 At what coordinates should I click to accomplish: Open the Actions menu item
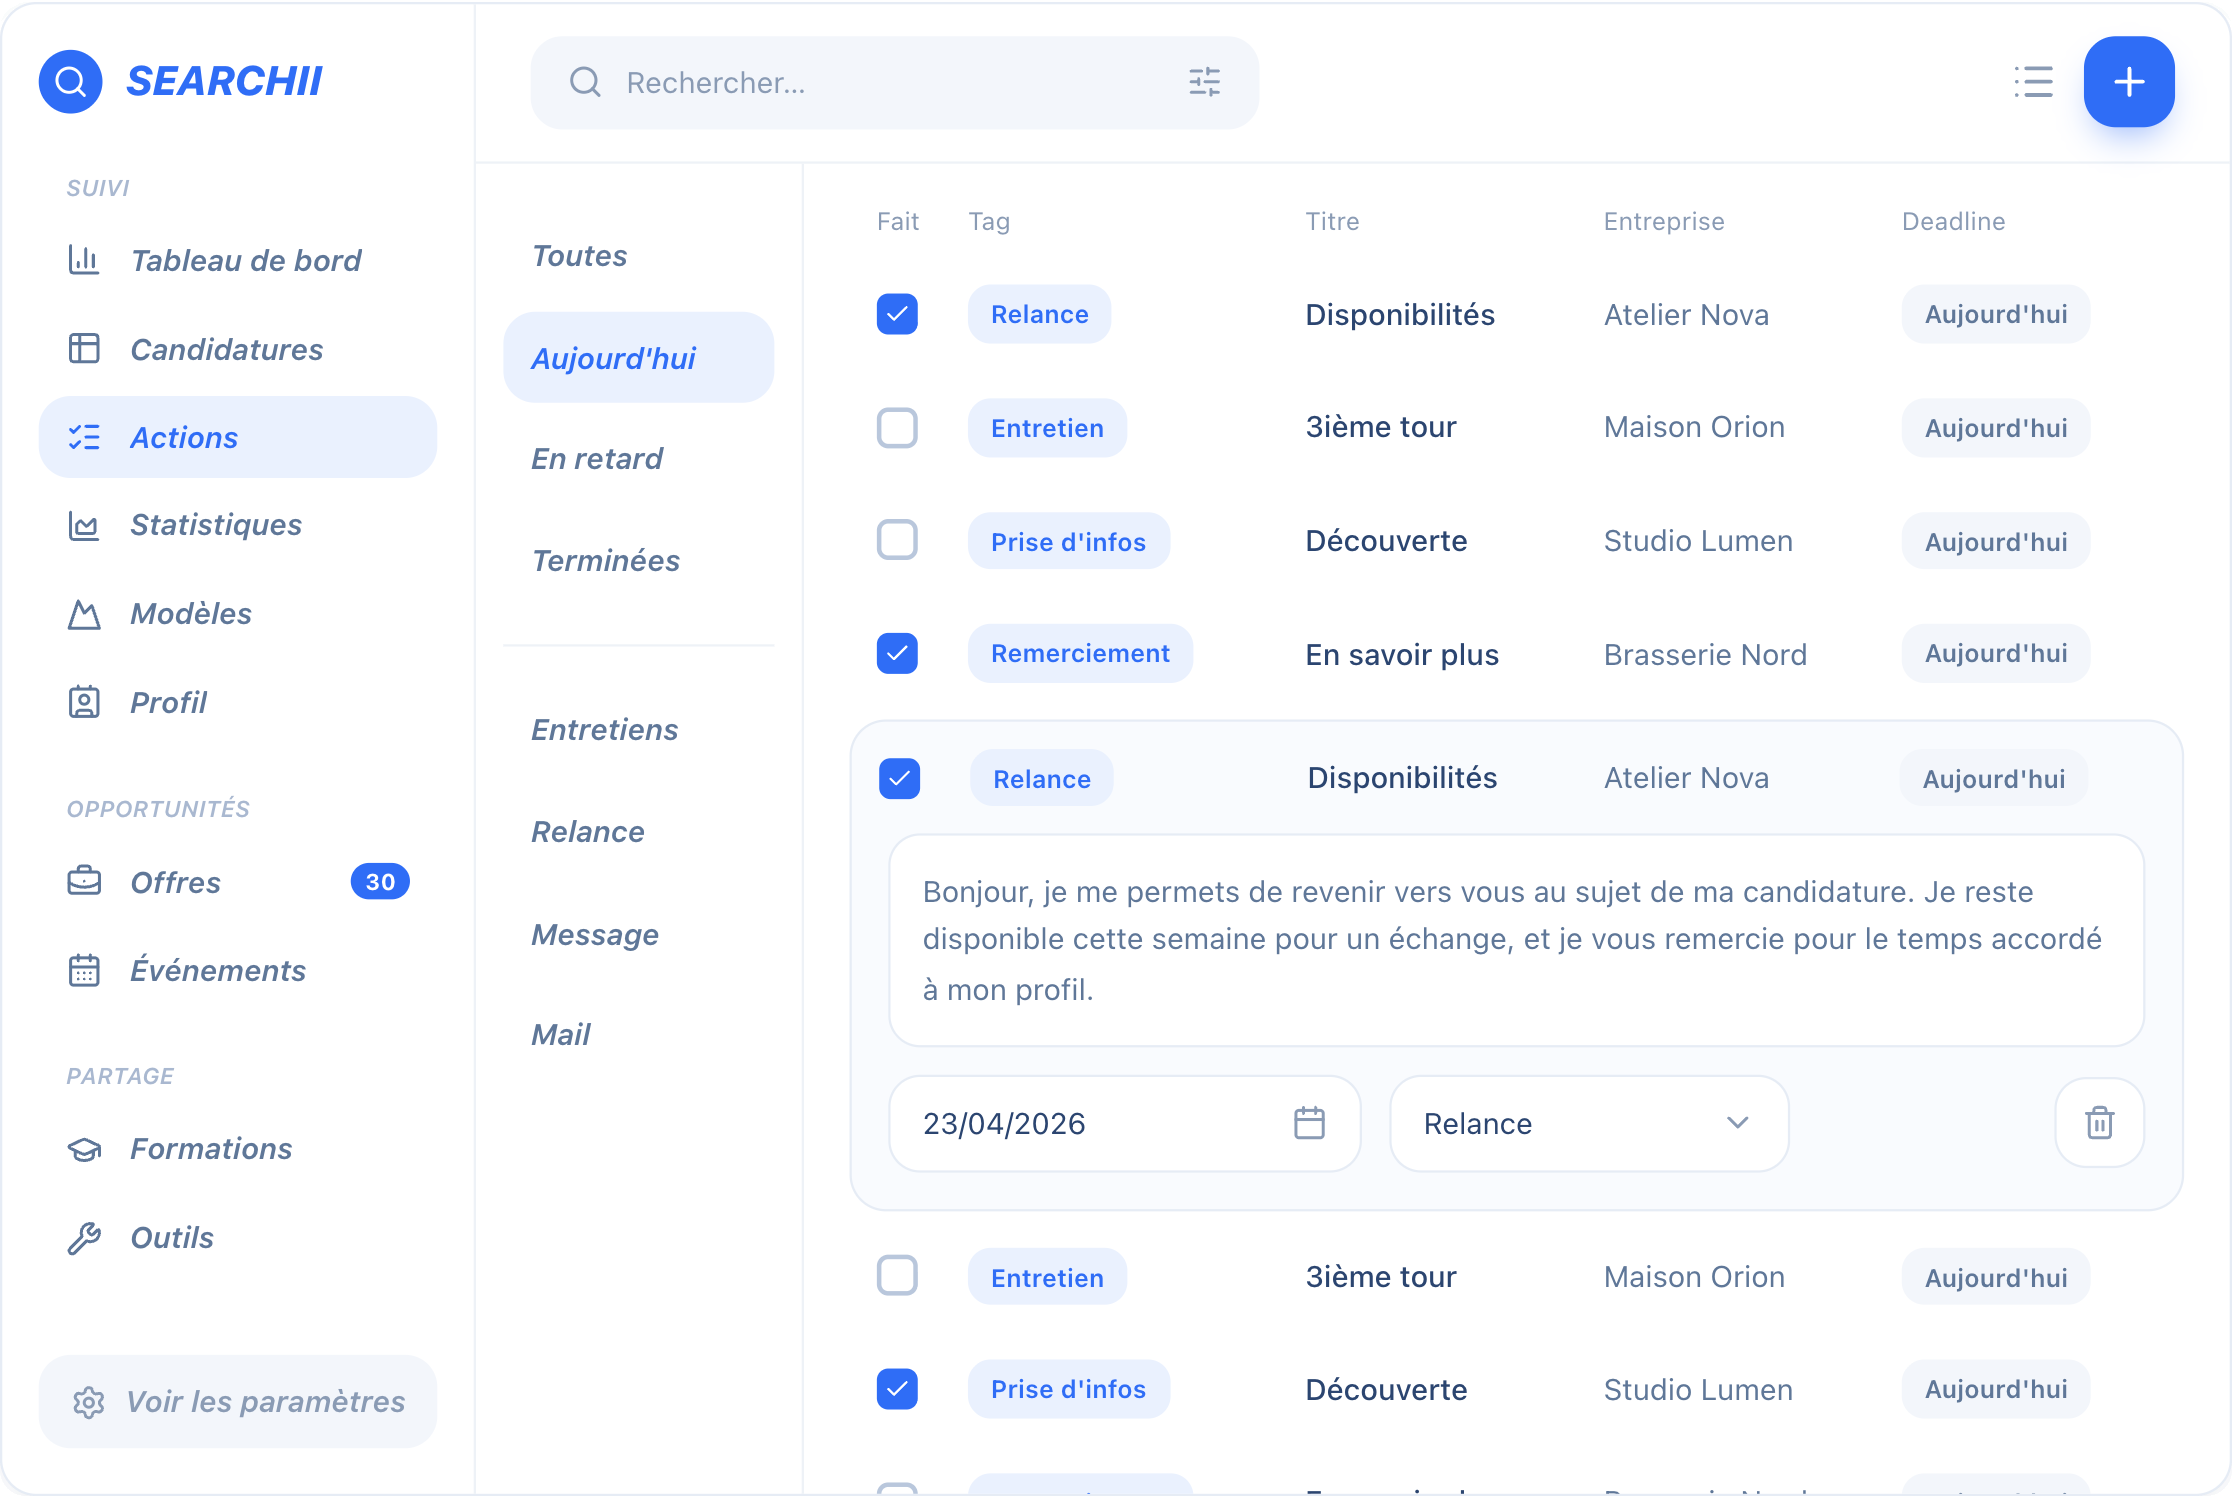pyautogui.click(x=238, y=437)
